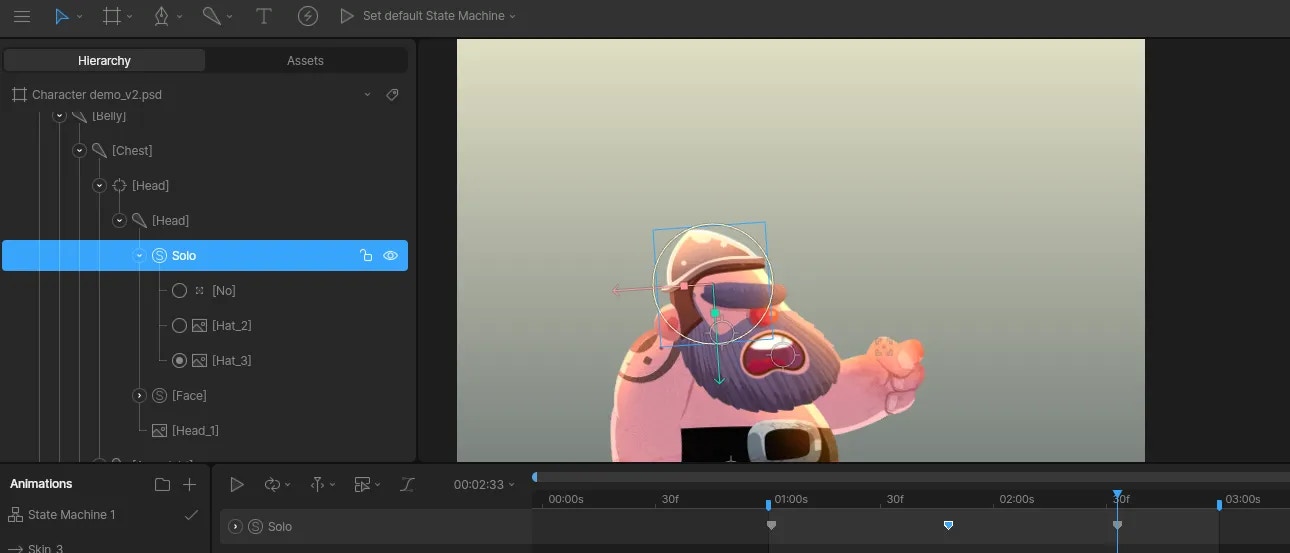Play the timeline animation
1290x553 pixels.
tap(237, 484)
